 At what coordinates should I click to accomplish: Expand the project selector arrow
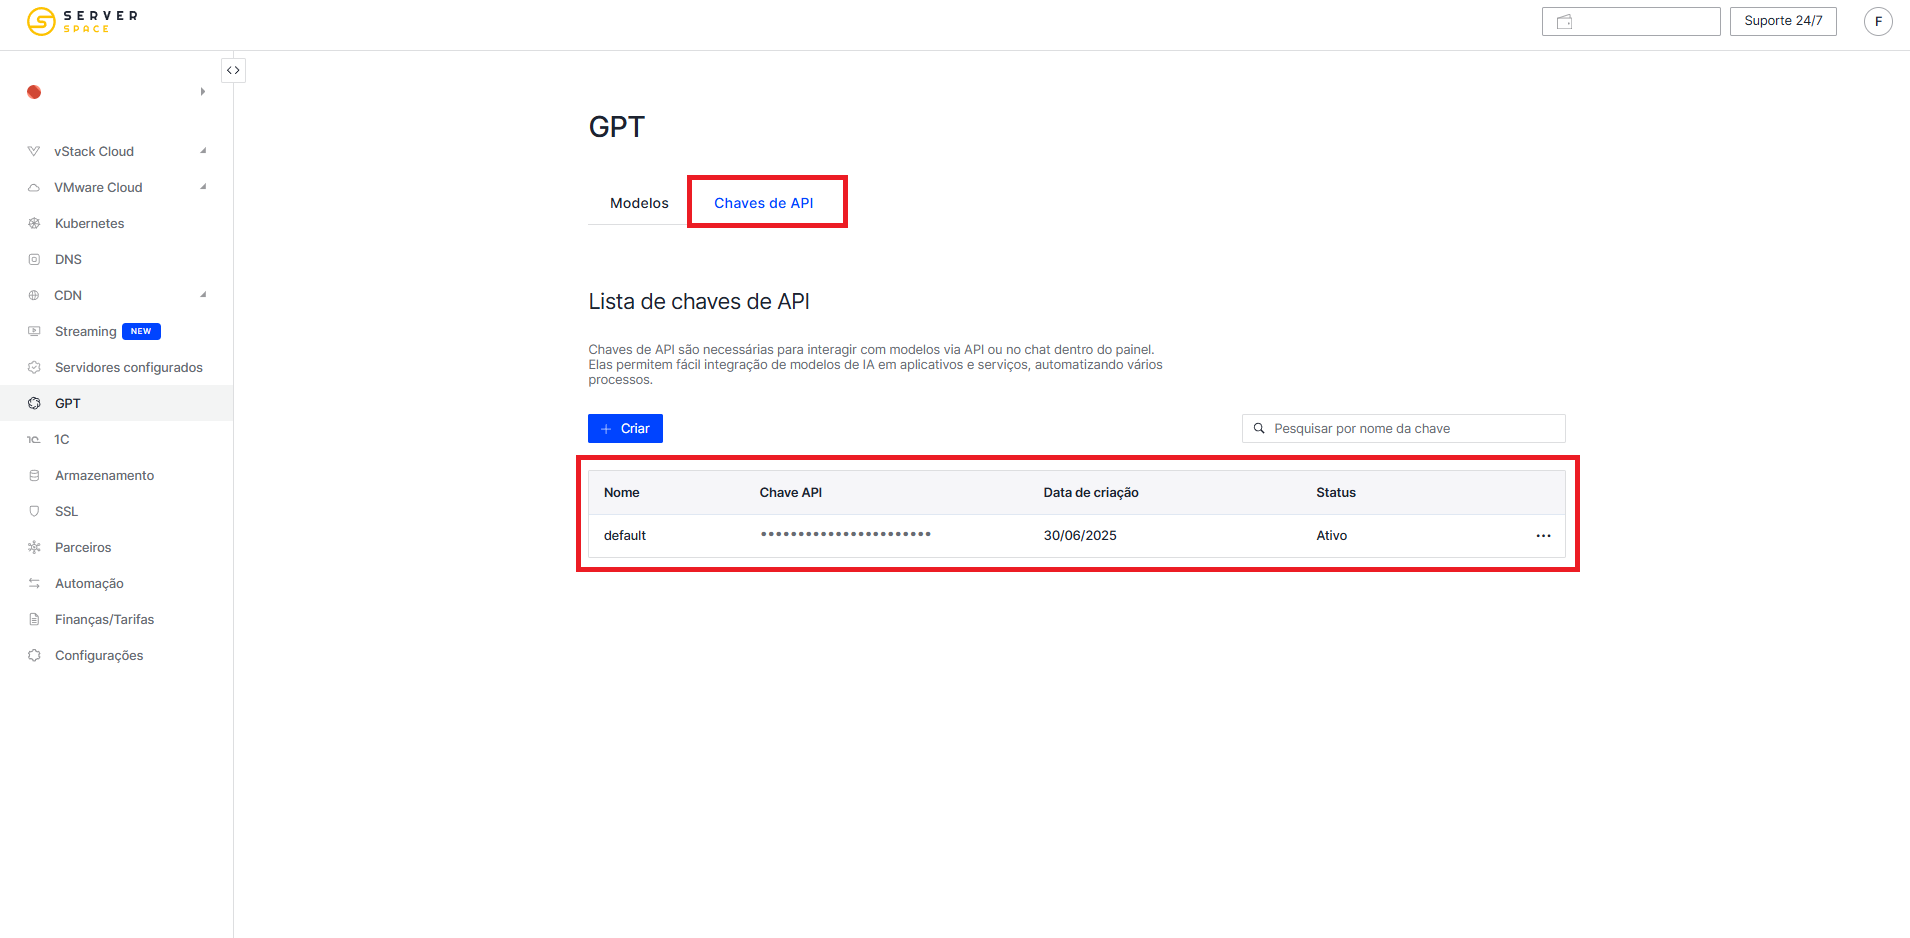(x=203, y=92)
